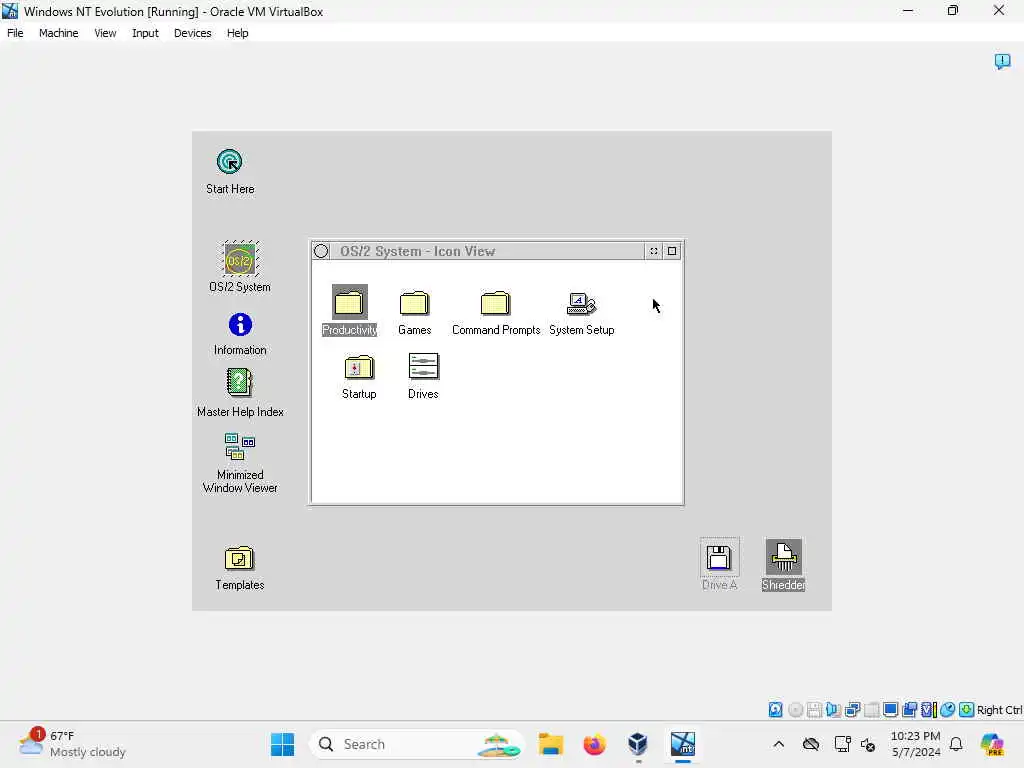Open the Start Here icon
Image resolution: width=1024 pixels, height=768 pixels.
[x=229, y=162]
